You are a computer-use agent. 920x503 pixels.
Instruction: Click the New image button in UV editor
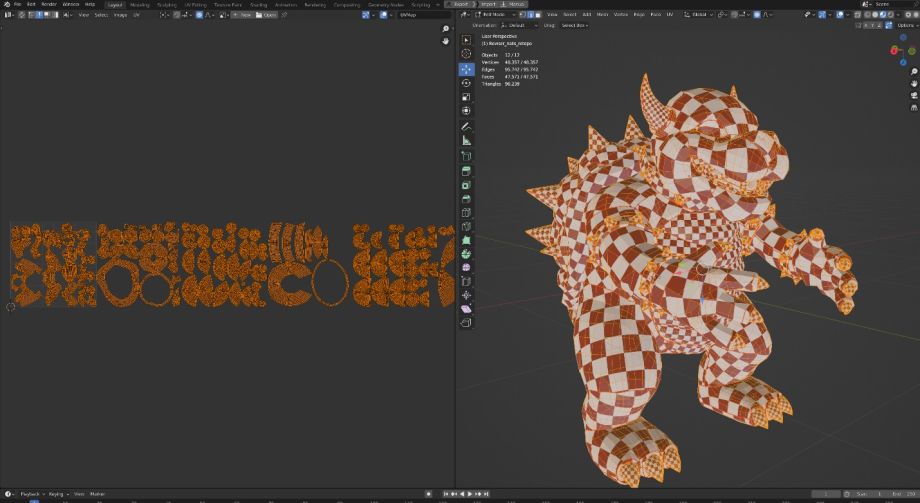click(242, 15)
